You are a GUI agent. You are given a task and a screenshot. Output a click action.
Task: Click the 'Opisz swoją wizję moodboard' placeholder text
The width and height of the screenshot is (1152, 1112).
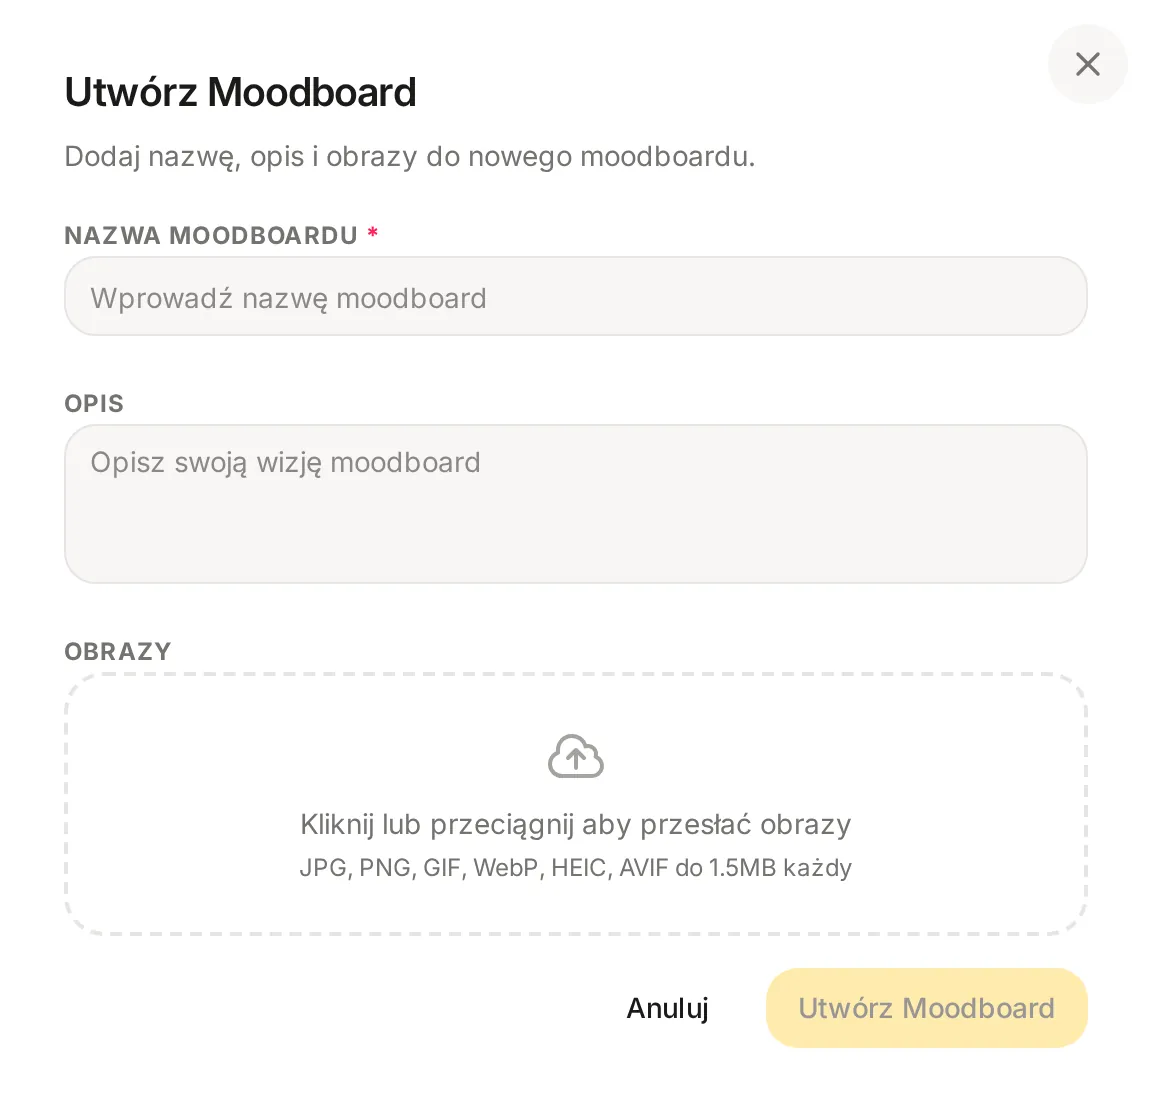286,463
